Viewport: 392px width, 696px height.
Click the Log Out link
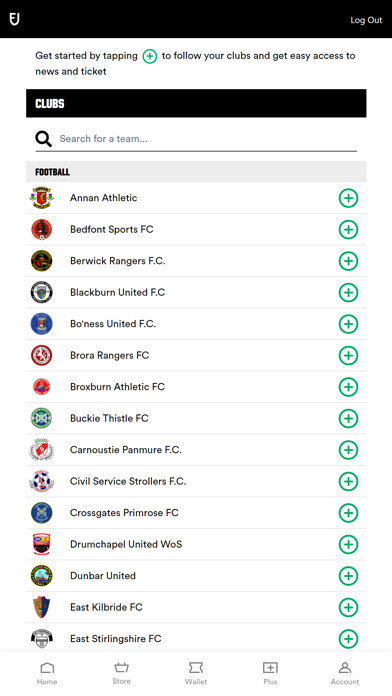[x=366, y=20]
